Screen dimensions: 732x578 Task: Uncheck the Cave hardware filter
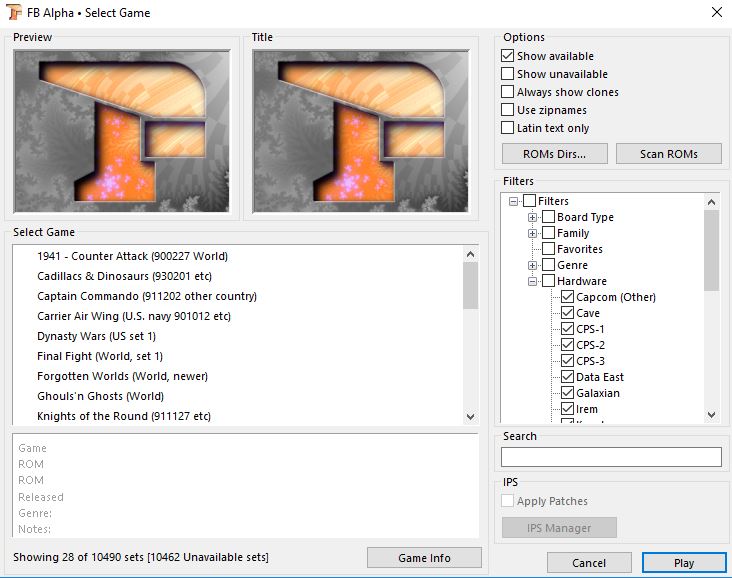click(x=567, y=313)
